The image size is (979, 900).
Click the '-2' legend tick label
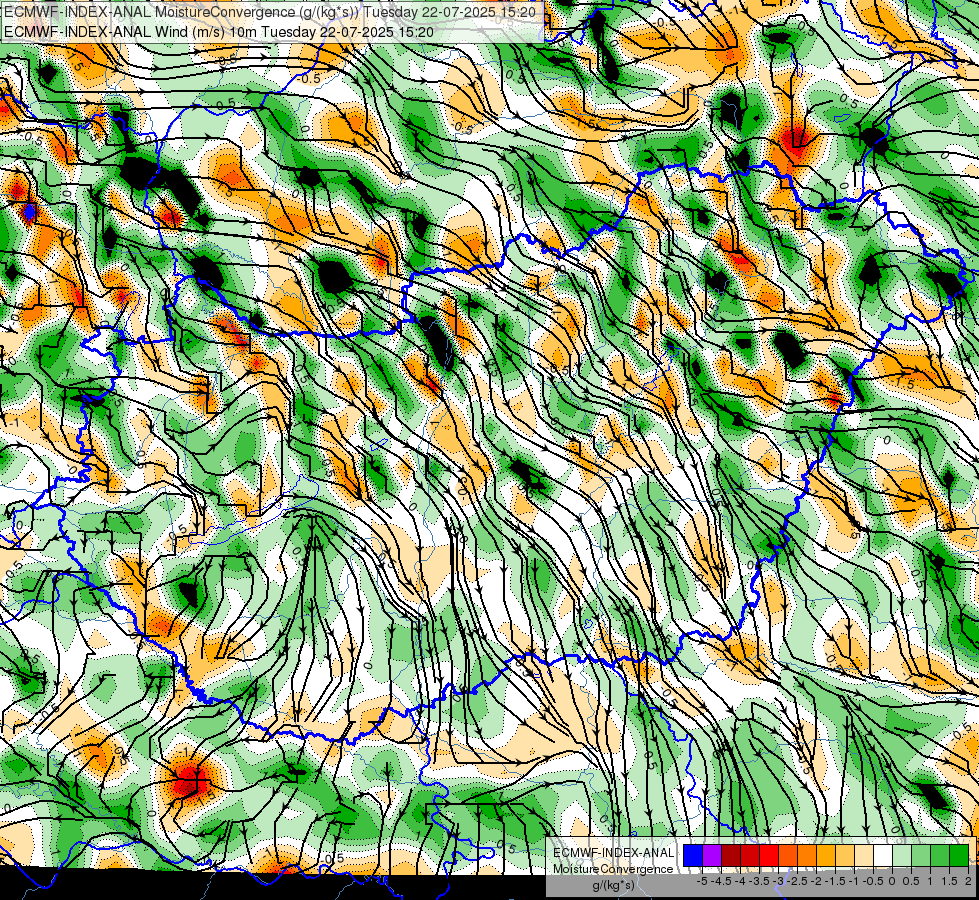pos(816,881)
